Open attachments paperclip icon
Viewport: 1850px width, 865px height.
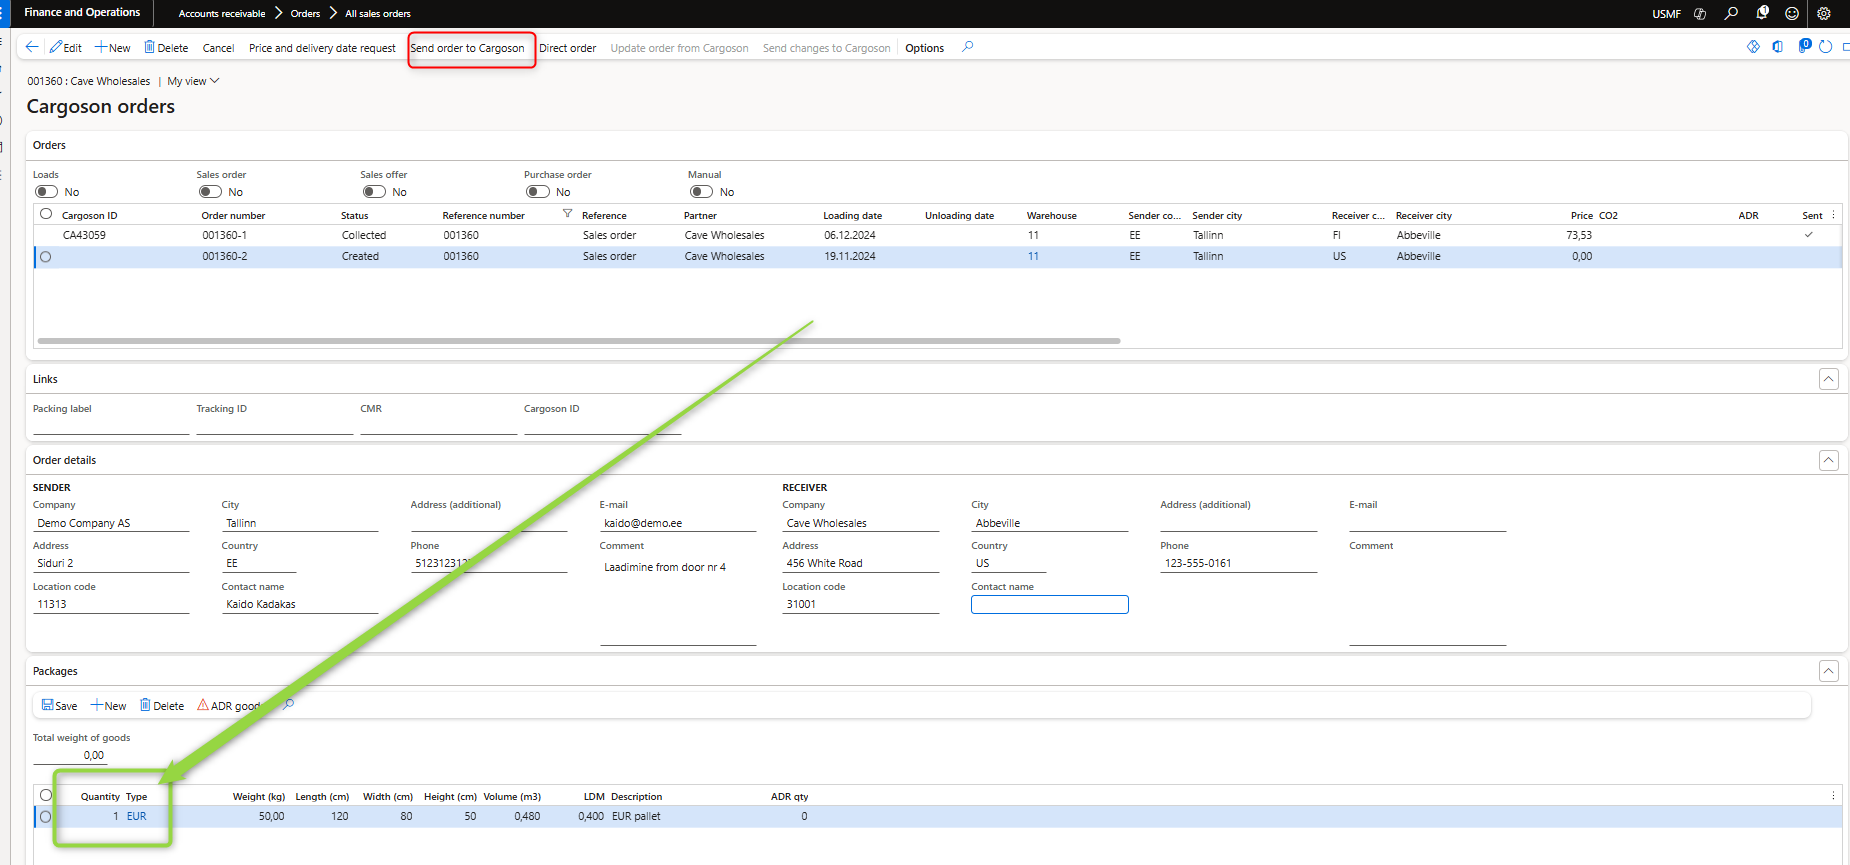pos(1804,46)
